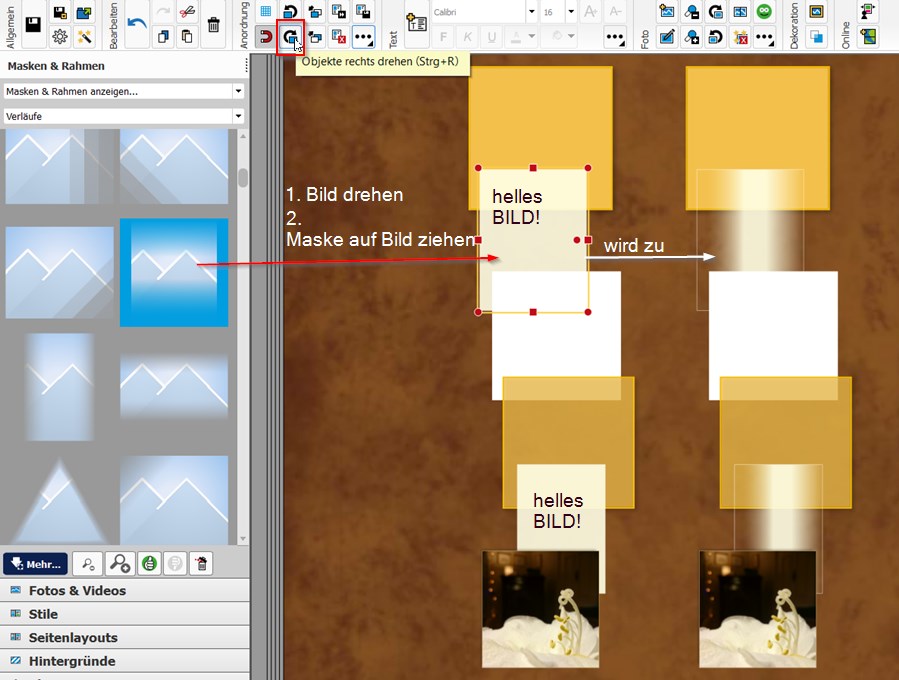Screen dimensions: 899x680
Task: Toggle the red magnet snap icon
Action: click(266, 37)
